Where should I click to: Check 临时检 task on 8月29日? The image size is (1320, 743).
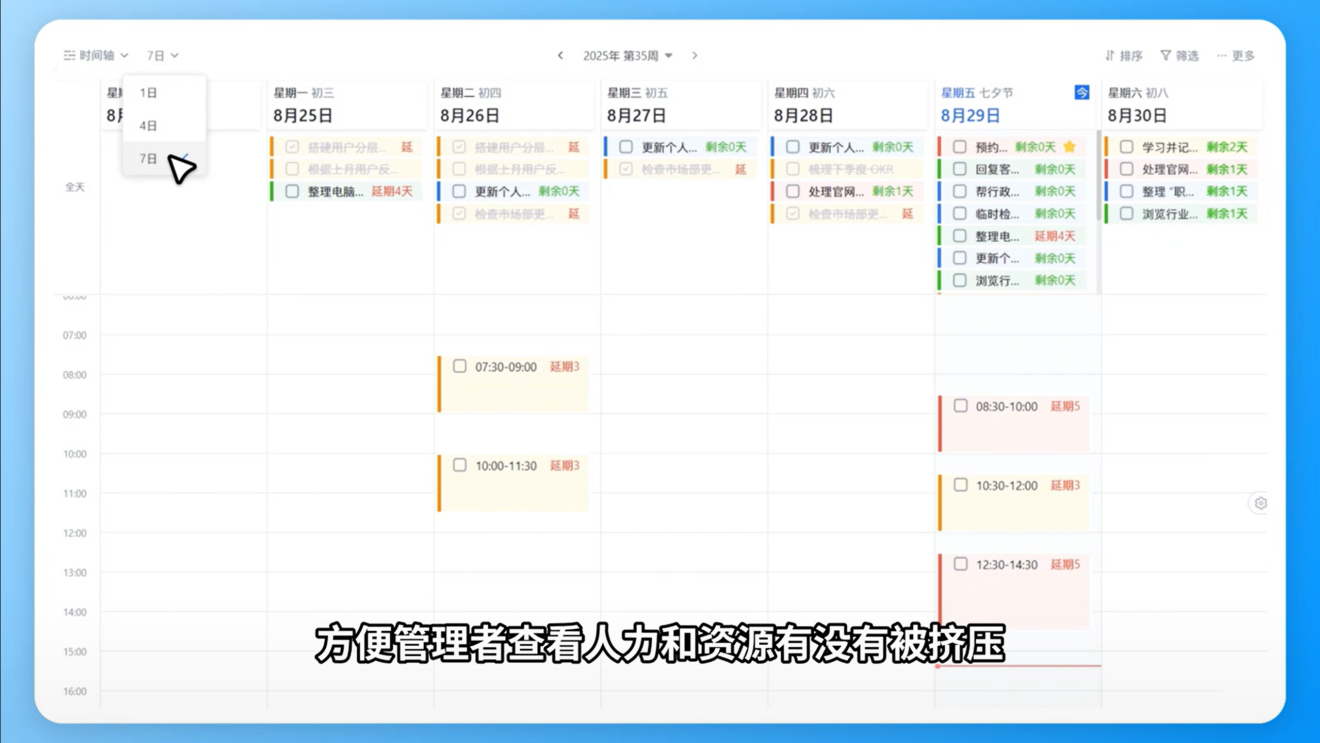[x=960, y=213]
